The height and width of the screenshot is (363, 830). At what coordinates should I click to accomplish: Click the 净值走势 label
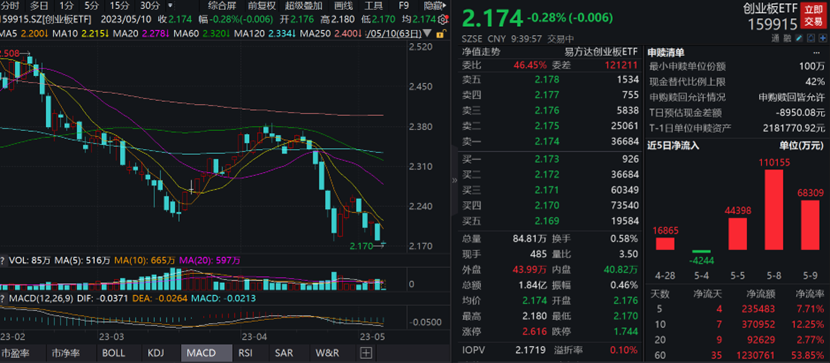click(x=481, y=52)
